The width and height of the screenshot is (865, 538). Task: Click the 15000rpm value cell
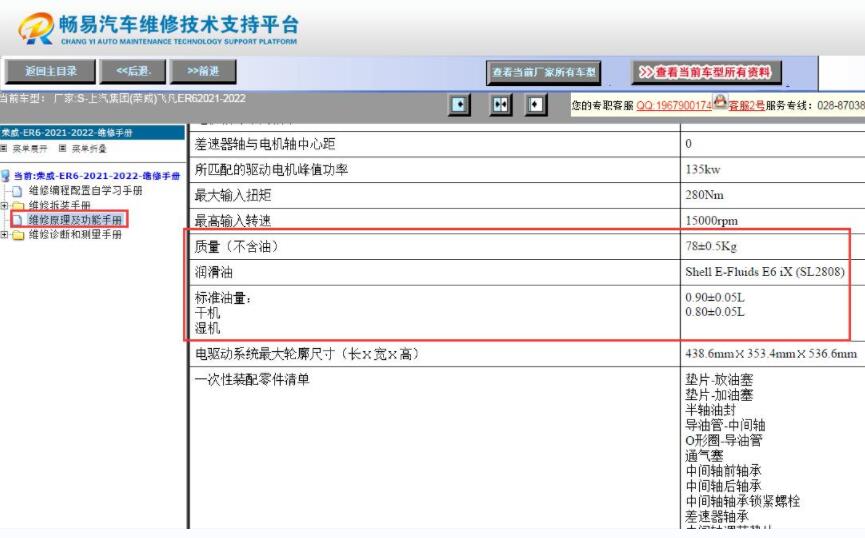(x=772, y=221)
